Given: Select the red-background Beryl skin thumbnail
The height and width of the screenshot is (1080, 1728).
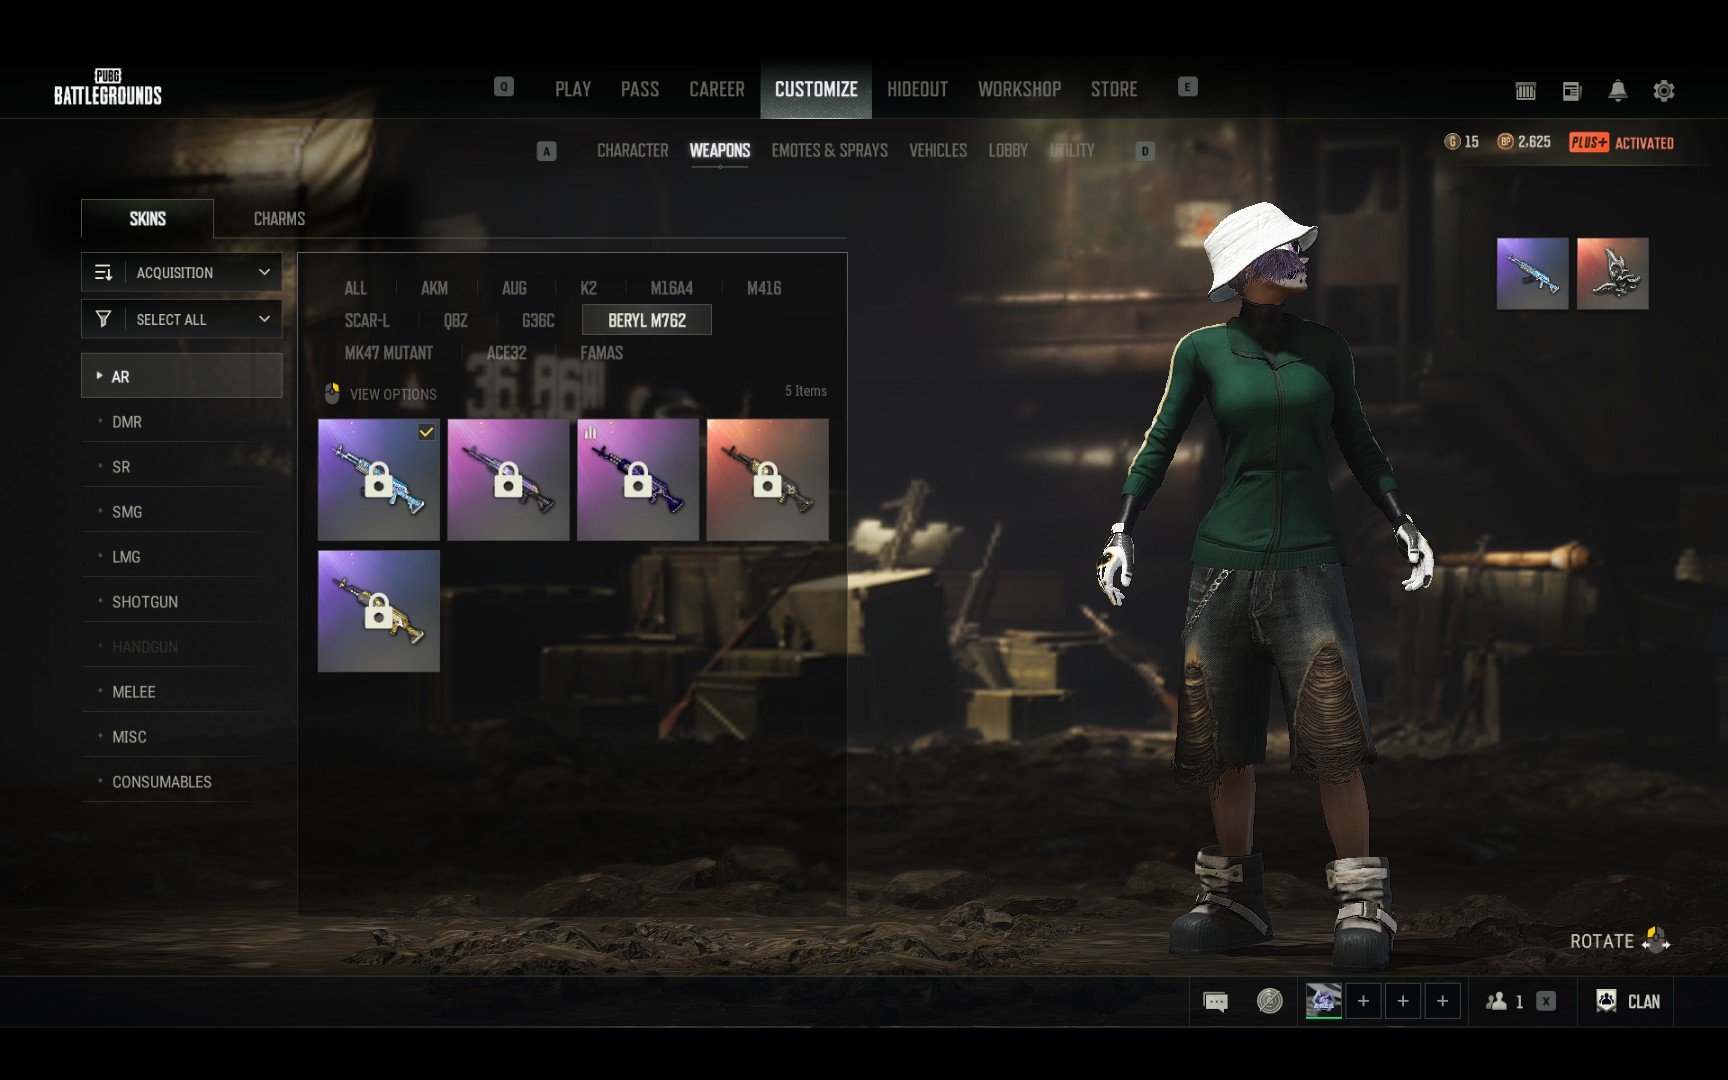Looking at the screenshot, I should click(x=767, y=480).
